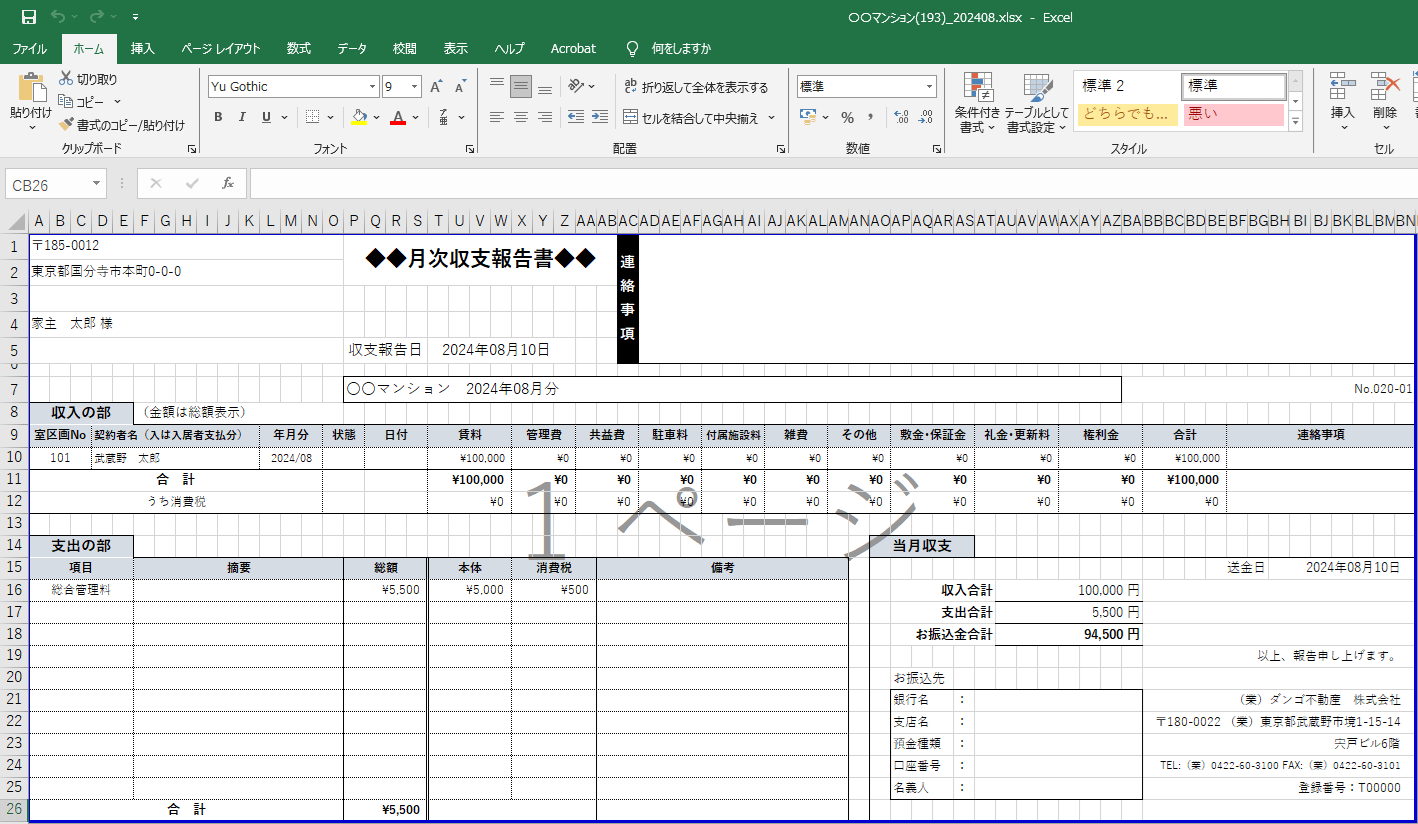The image size is (1418, 824).
Task: Click the increase indent icon
Action: click(599, 117)
